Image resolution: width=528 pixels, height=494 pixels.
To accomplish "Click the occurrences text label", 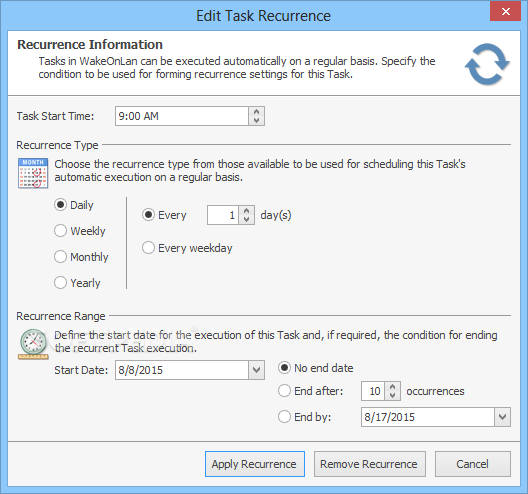I will click(x=435, y=391).
